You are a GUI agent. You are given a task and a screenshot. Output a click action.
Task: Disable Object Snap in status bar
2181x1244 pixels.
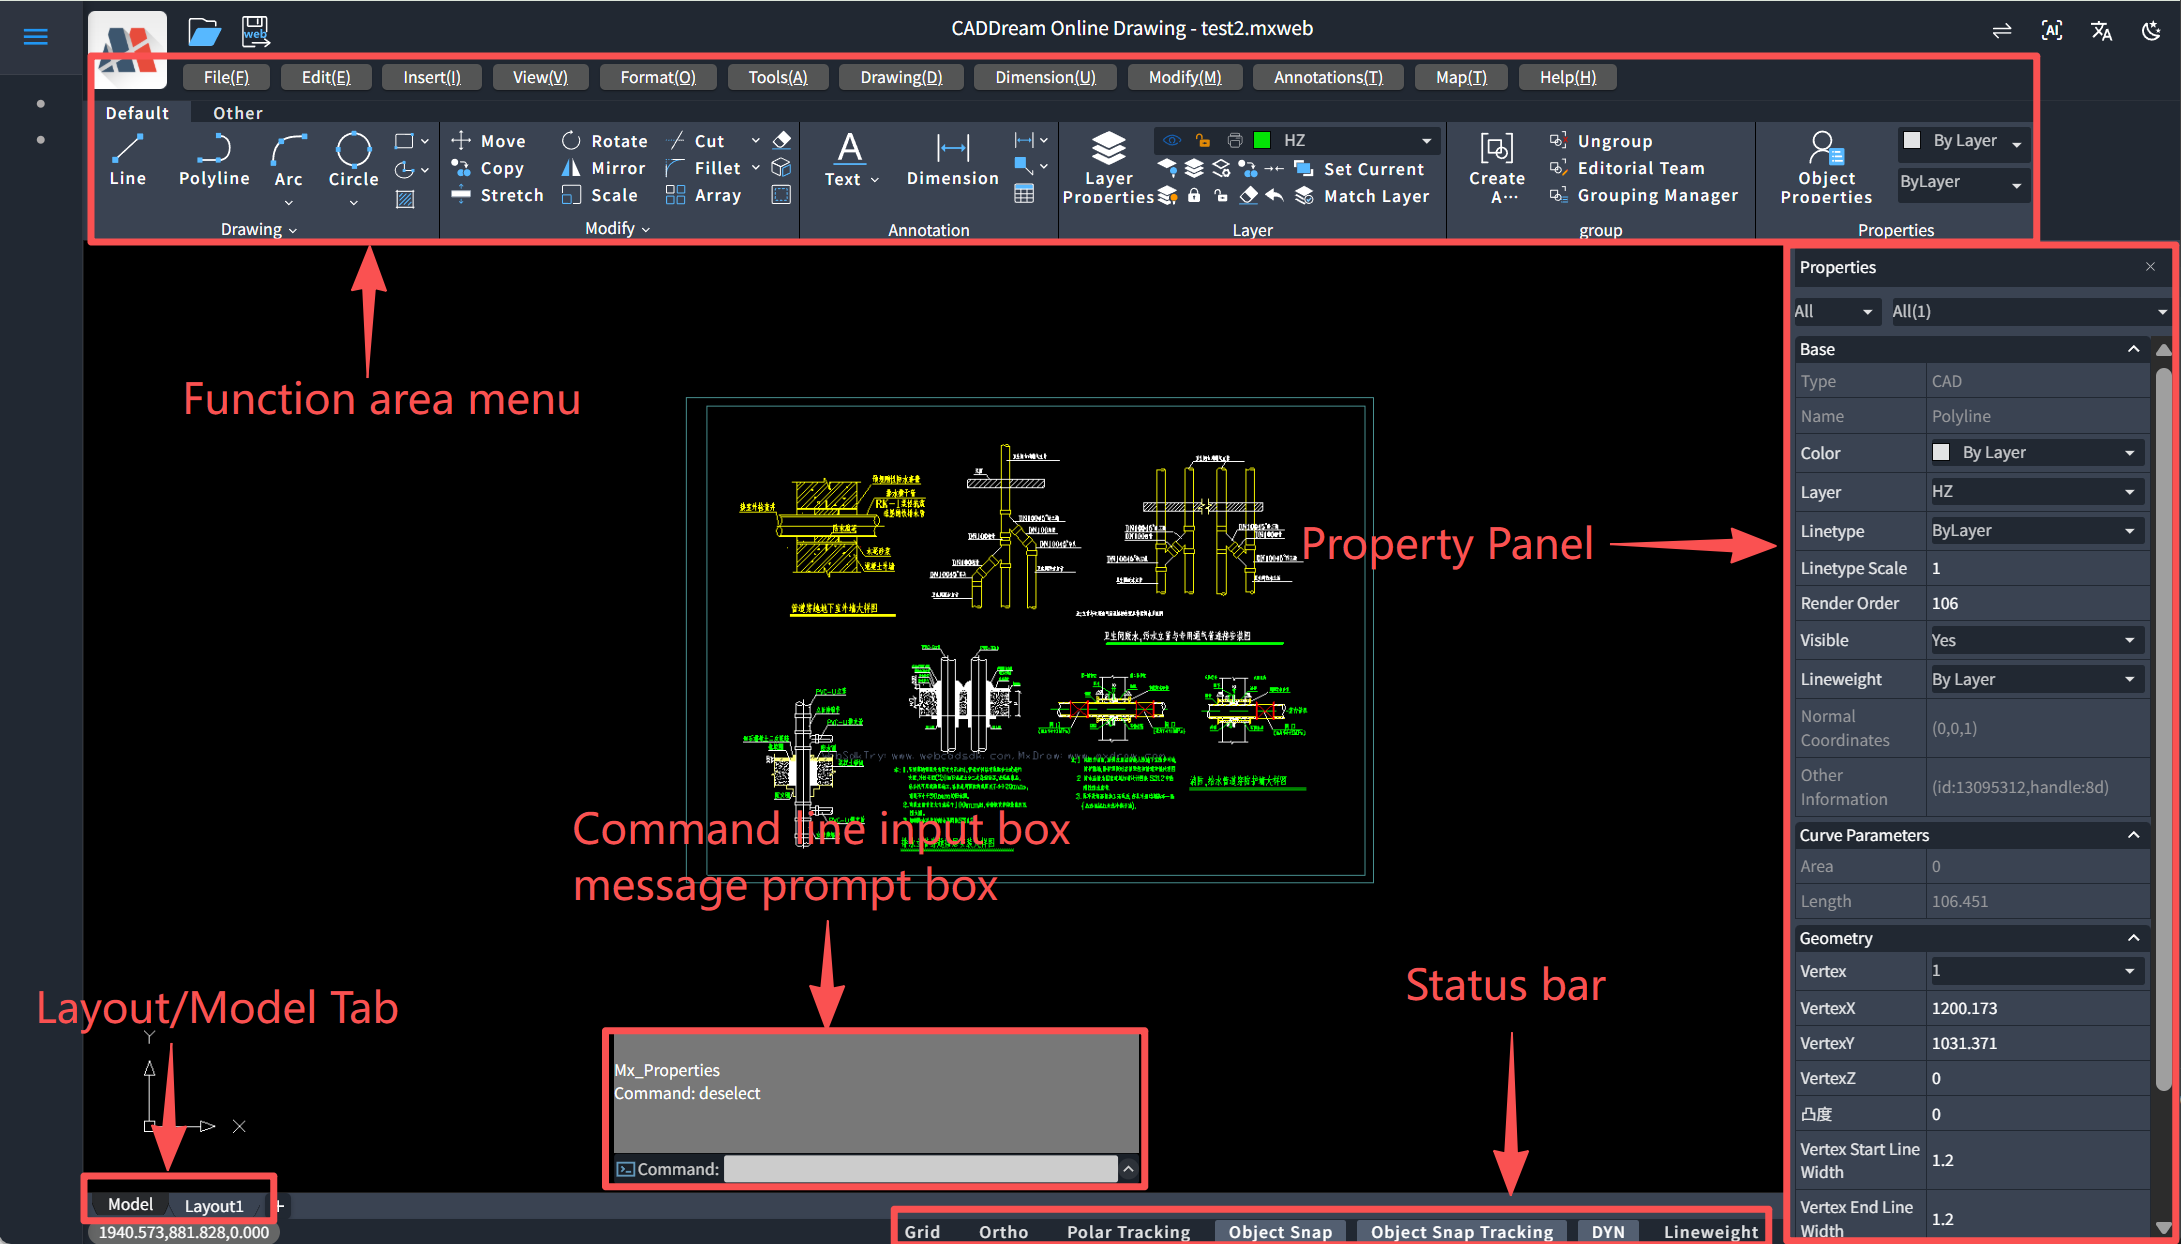click(x=1280, y=1232)
